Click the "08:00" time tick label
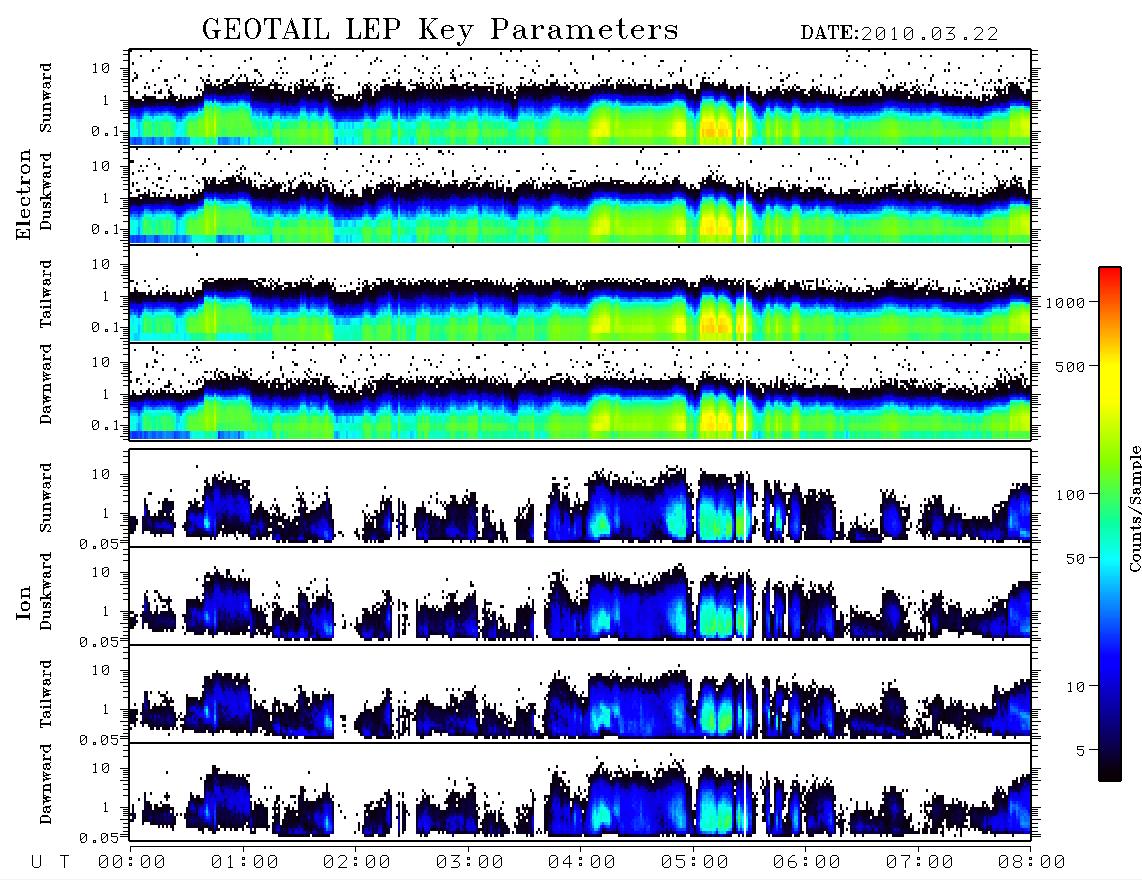This screenshot has height=880, width=1142. [x=1031, y=862]
